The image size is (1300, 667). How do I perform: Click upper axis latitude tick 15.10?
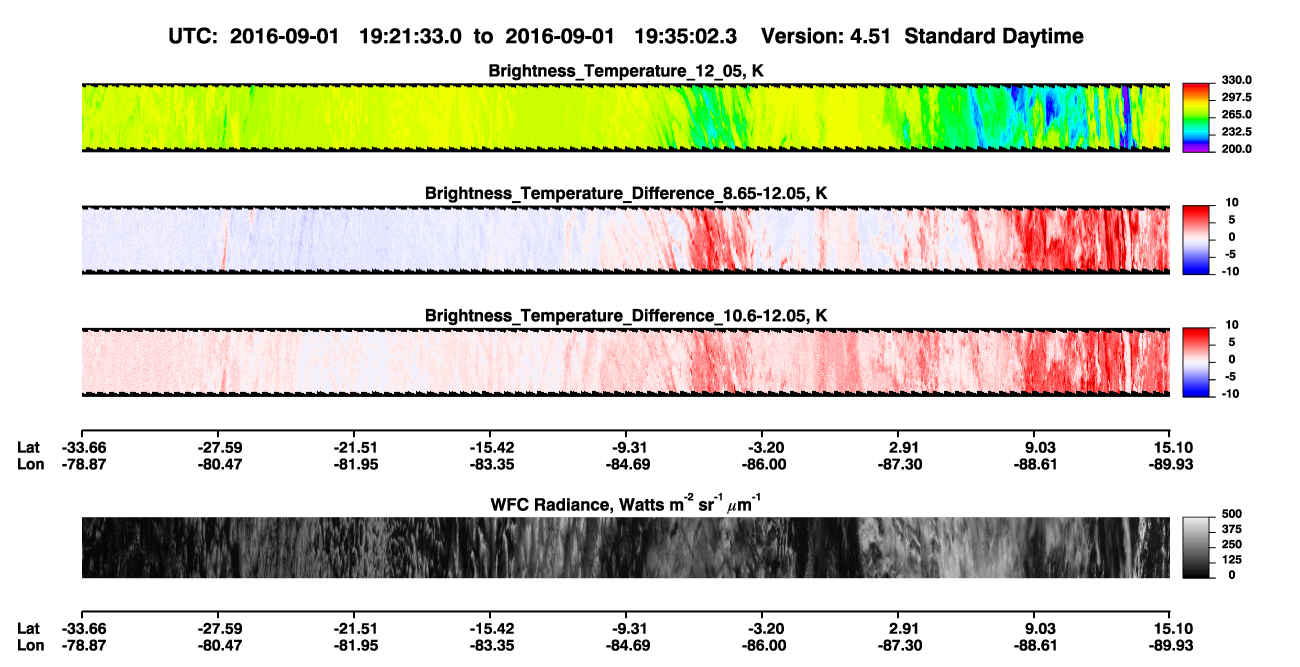pos(1170,447)
